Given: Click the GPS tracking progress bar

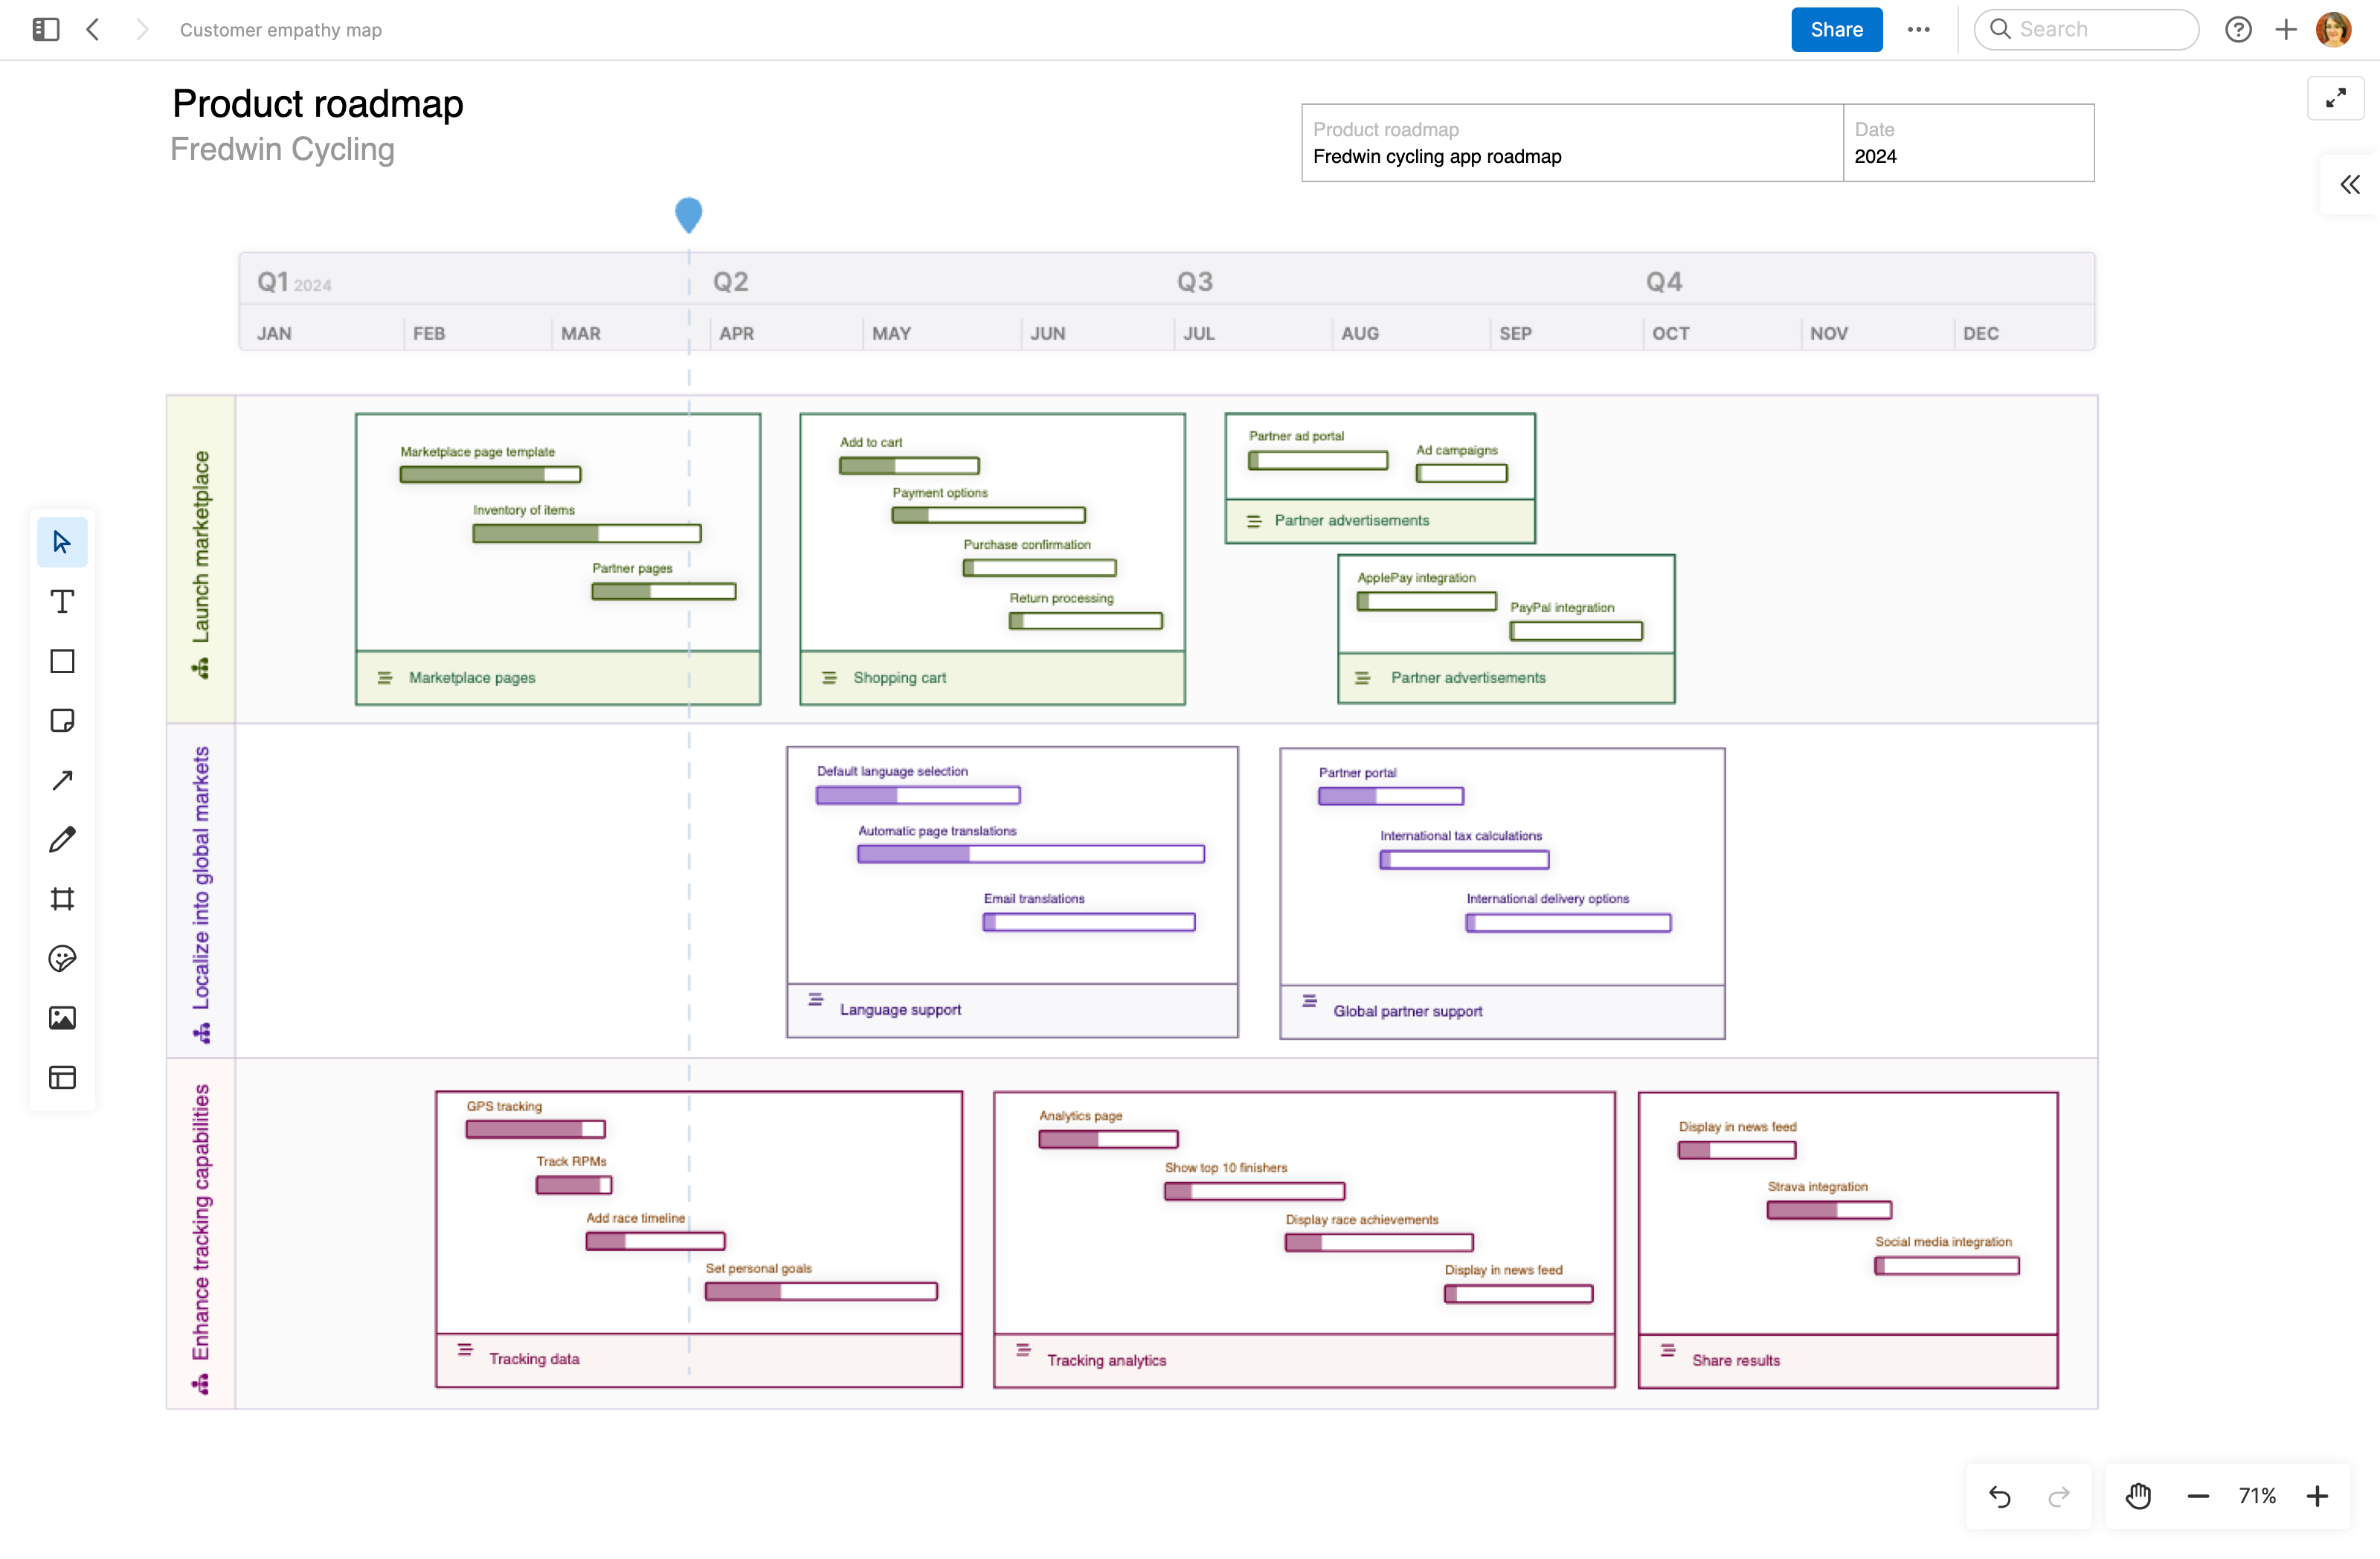Looking at the screenshot, I should pos(534,1129).
